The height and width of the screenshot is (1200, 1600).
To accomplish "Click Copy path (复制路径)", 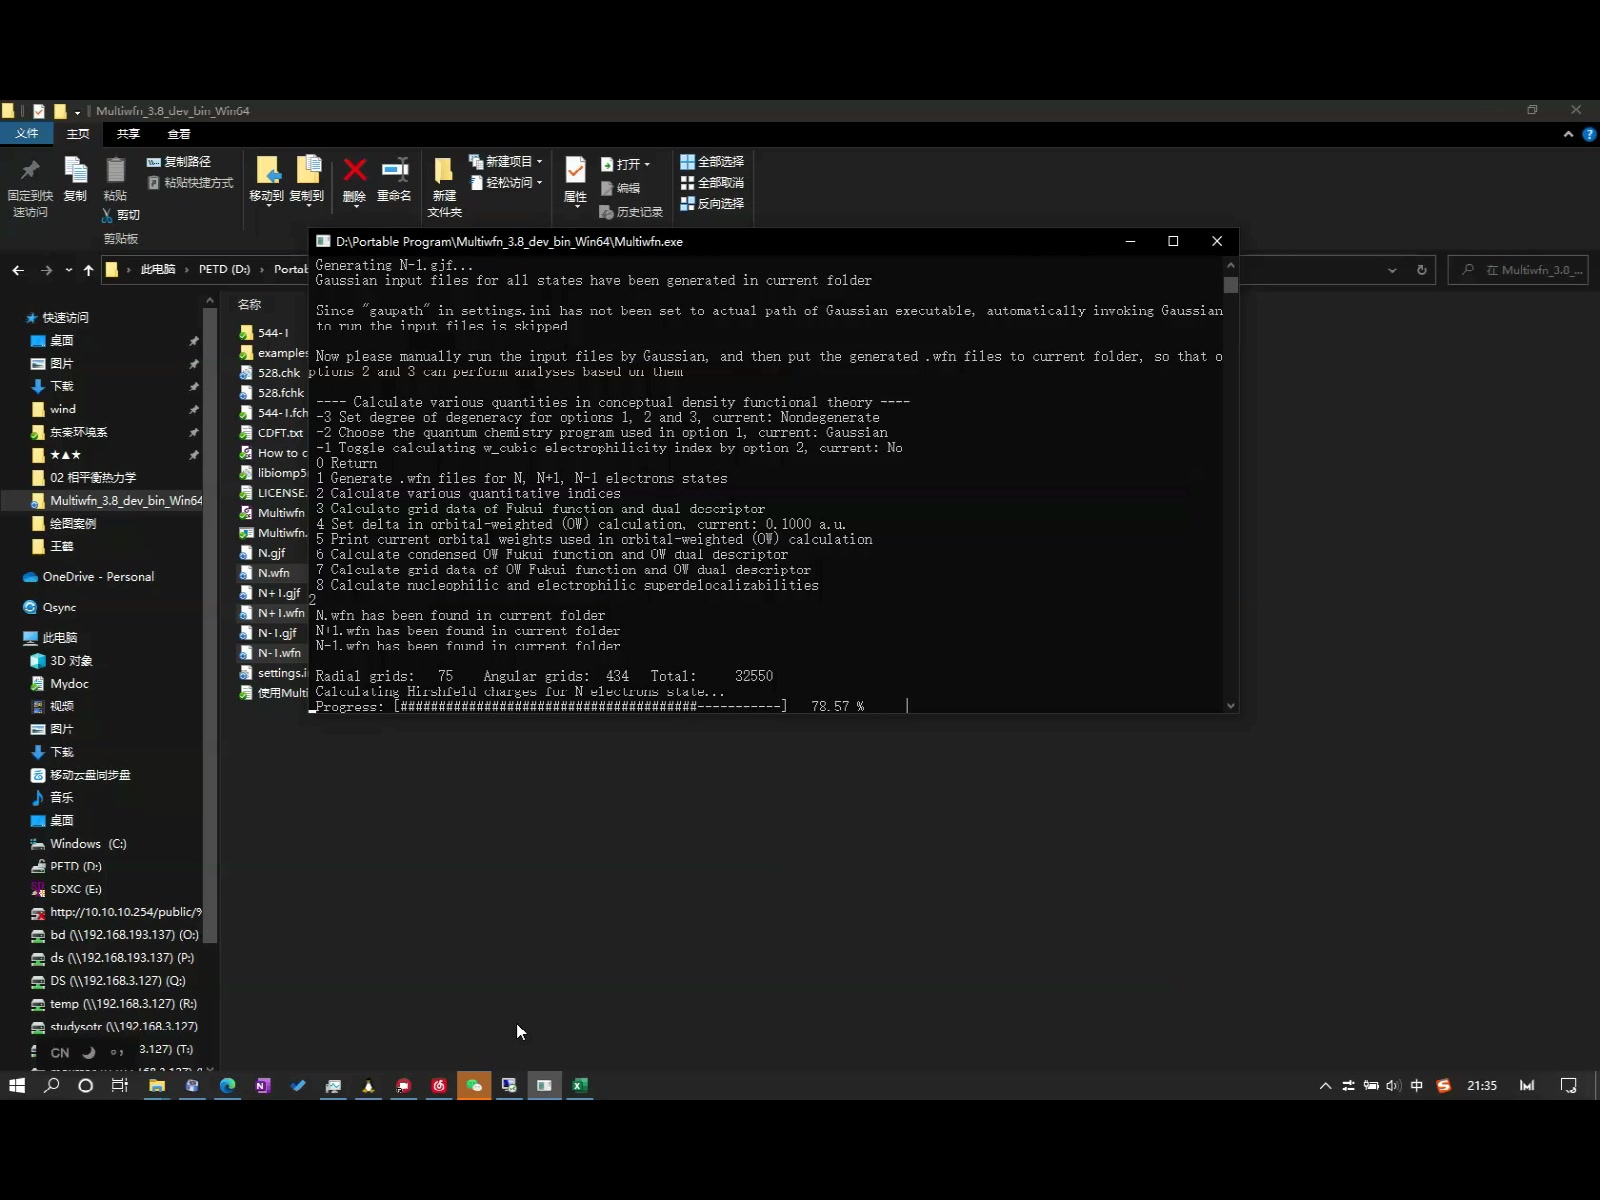I will 179,162.
